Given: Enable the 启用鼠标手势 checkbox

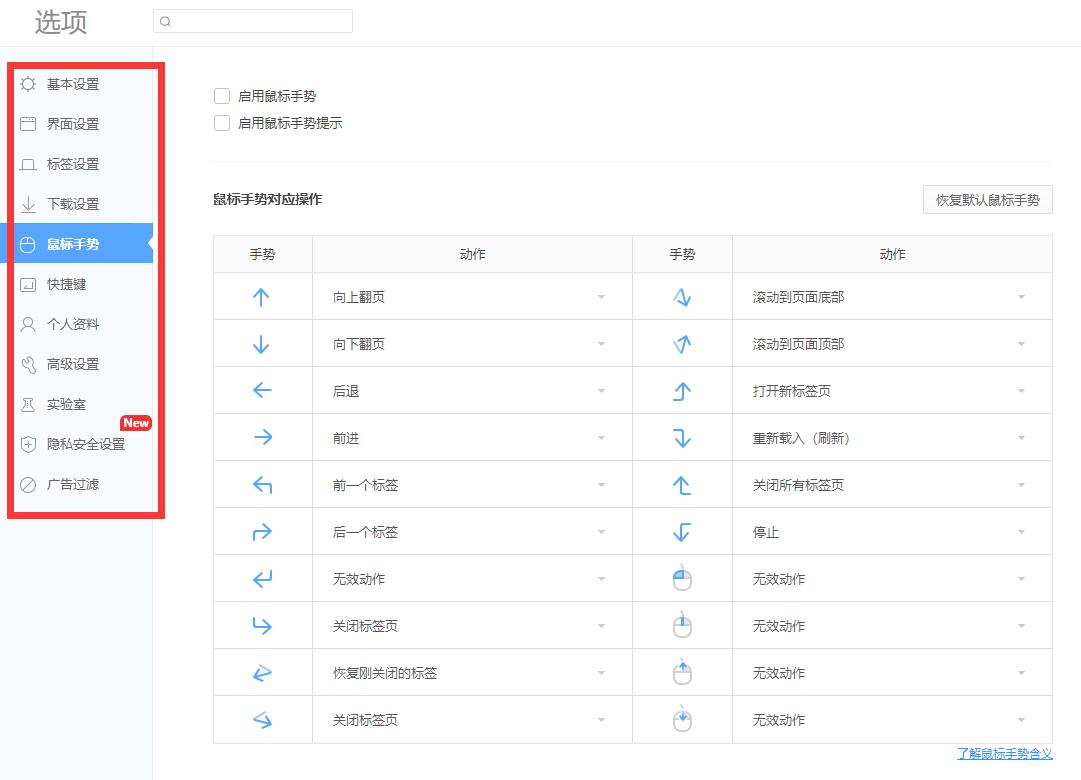Looking at the screenshot, I should pos(221,95).
